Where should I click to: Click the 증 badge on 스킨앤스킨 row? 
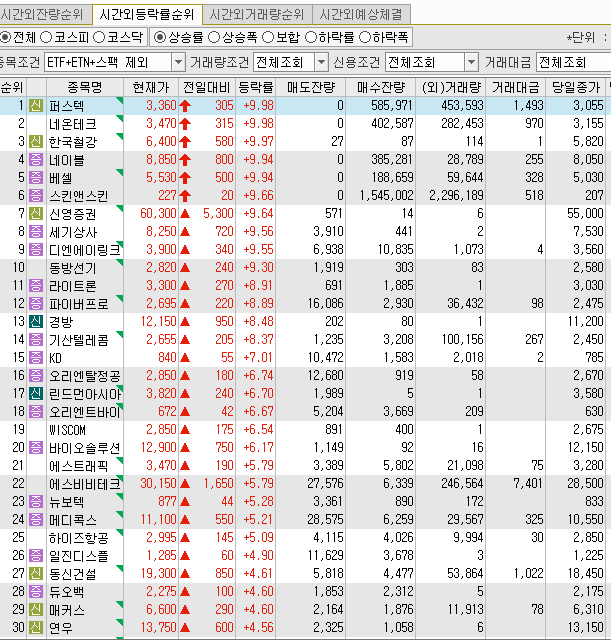[36, 196]
